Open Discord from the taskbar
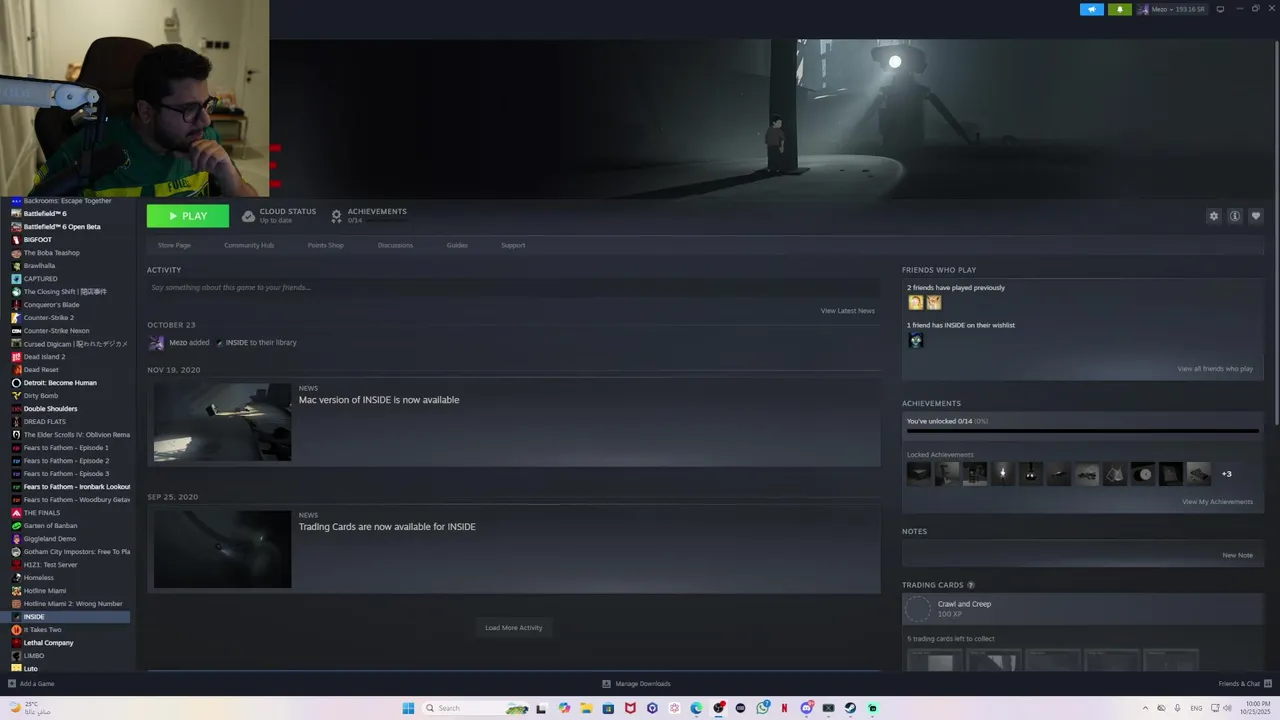The height and width of the screenshot is (720, 1280). click(x=806, y=708)
